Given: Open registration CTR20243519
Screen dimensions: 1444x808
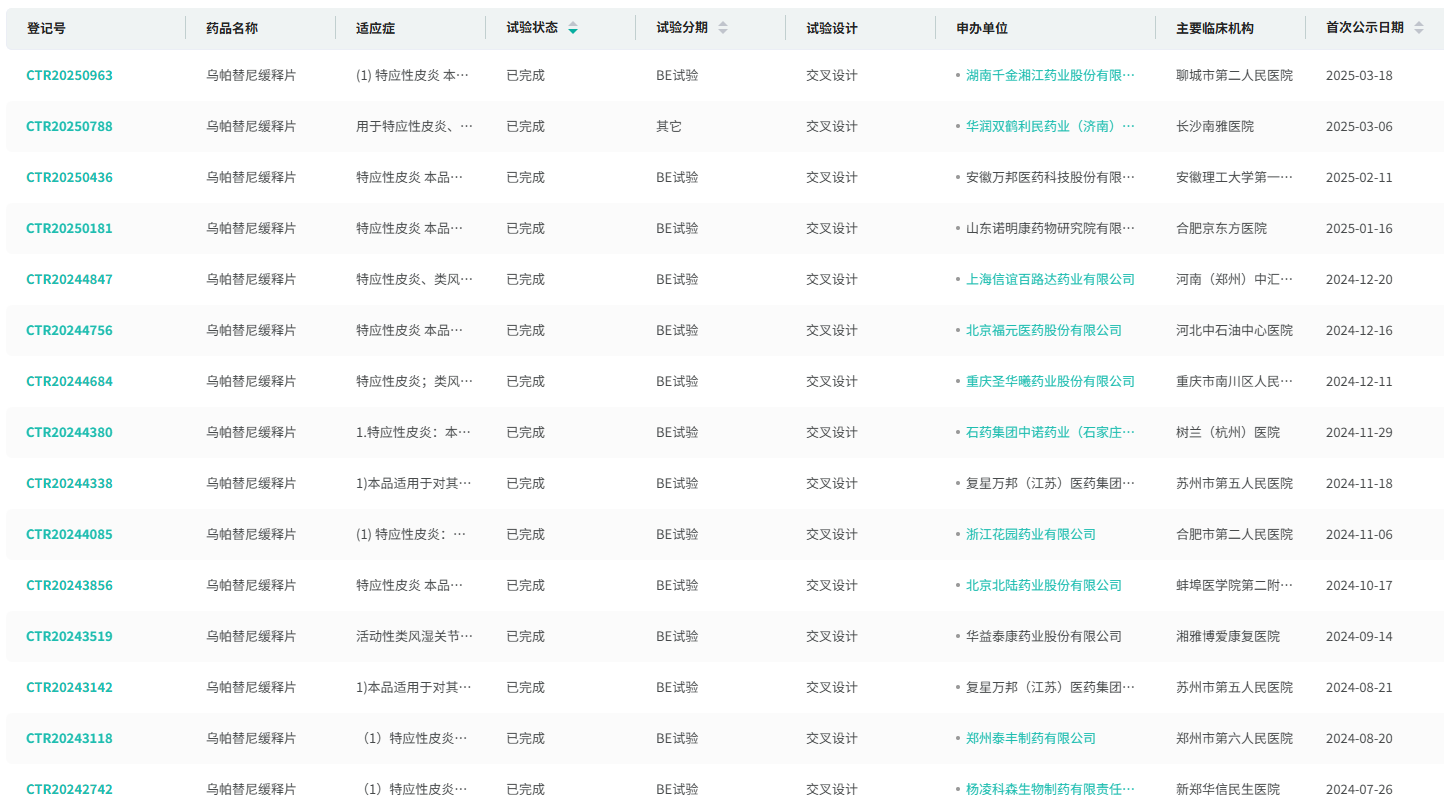Looking at the screenshot, I should (x=69, y=636).
